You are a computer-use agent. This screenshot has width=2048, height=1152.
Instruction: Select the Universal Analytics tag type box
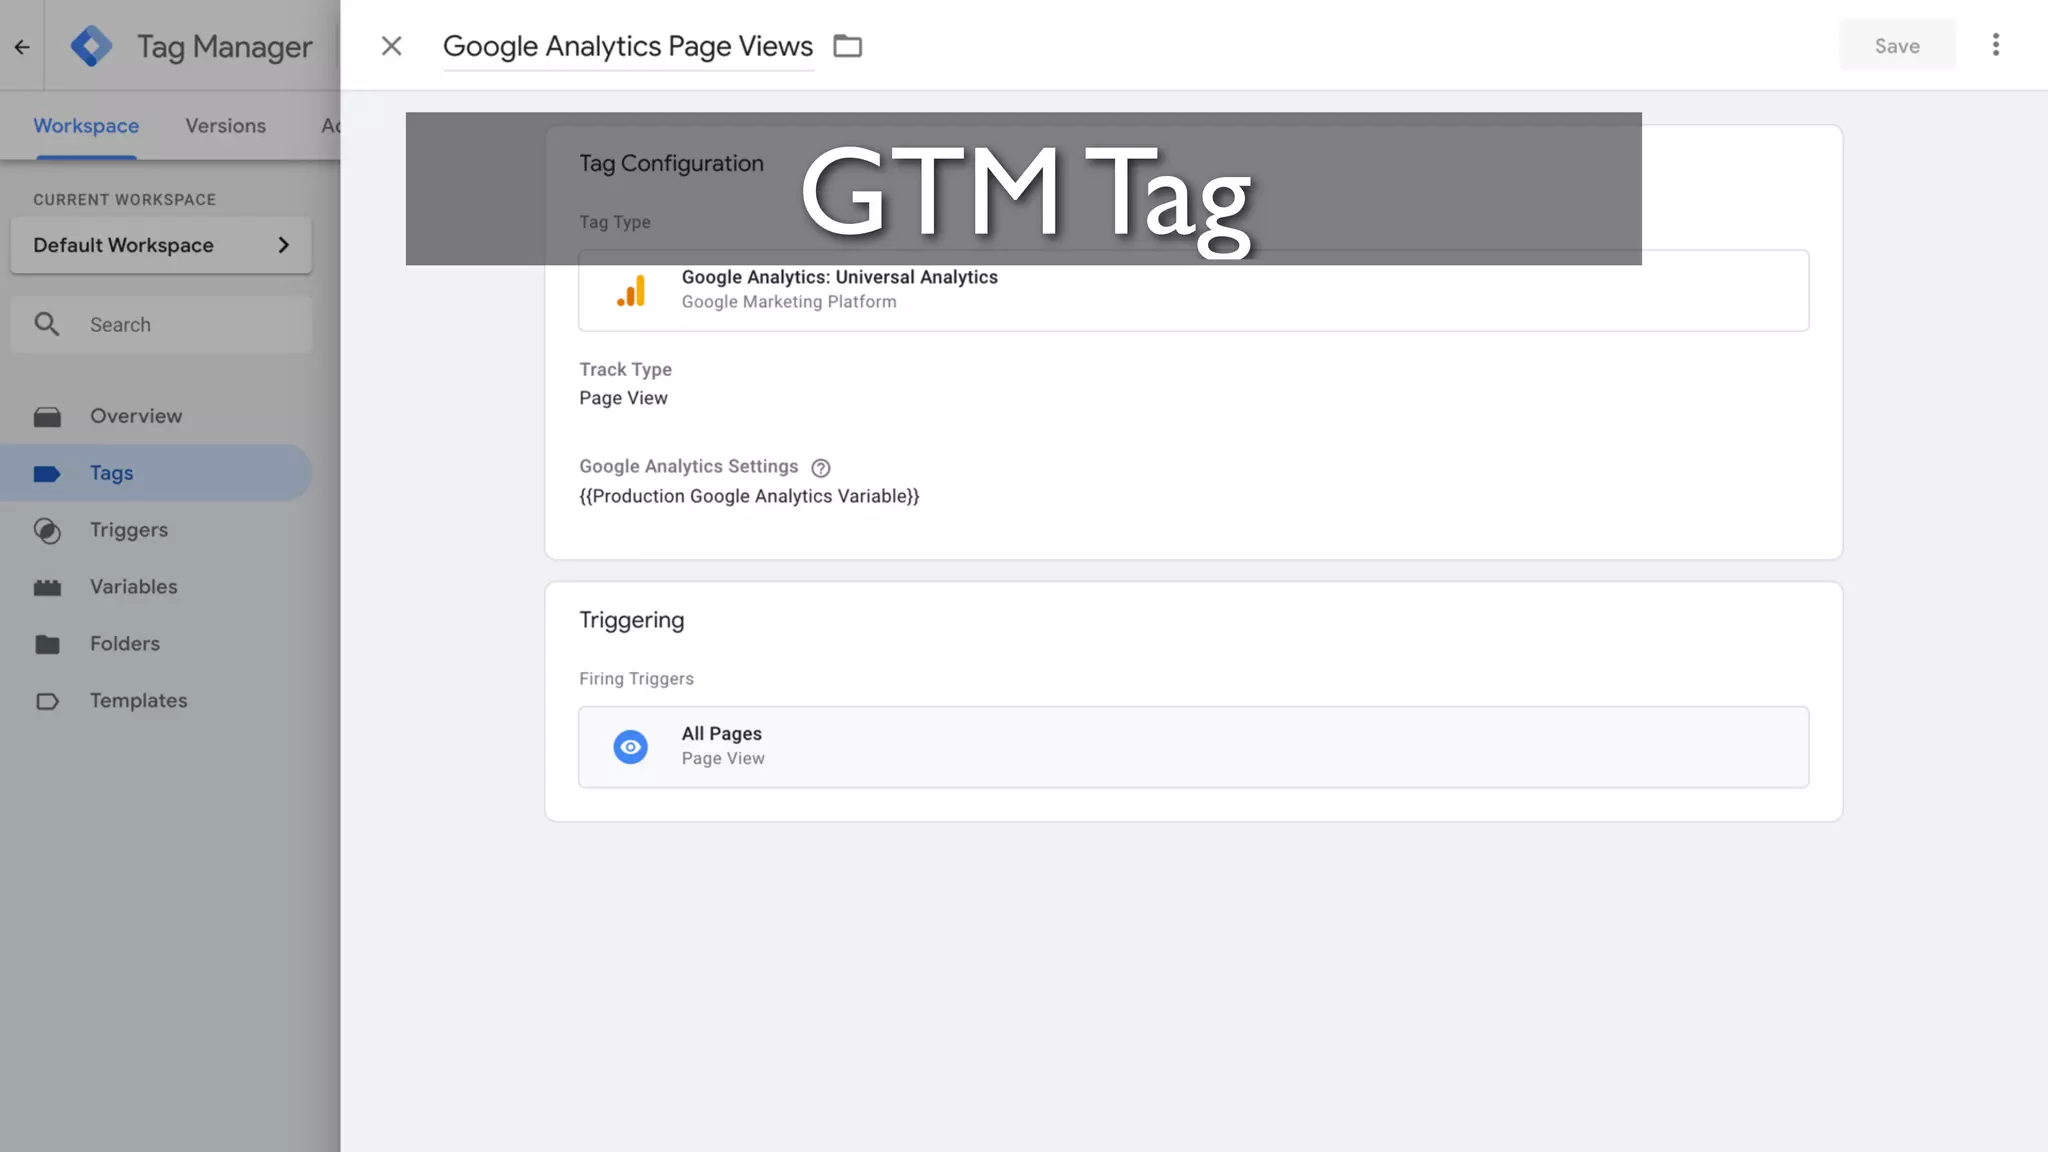[x=1193, y=290]
